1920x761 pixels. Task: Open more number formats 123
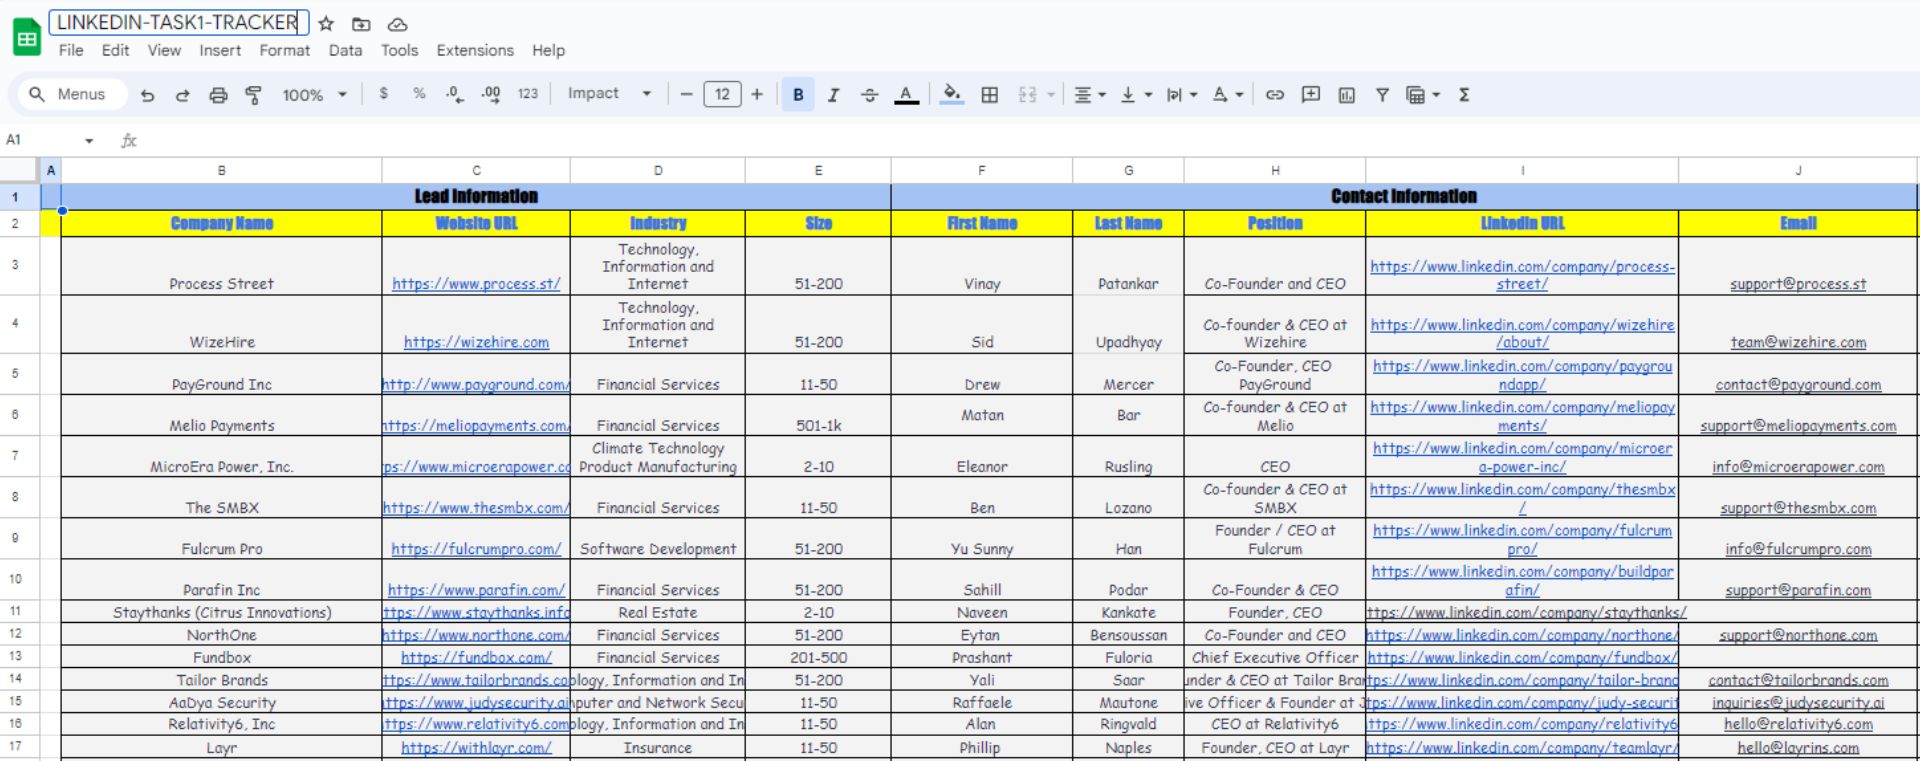click(x=528, y=94)
